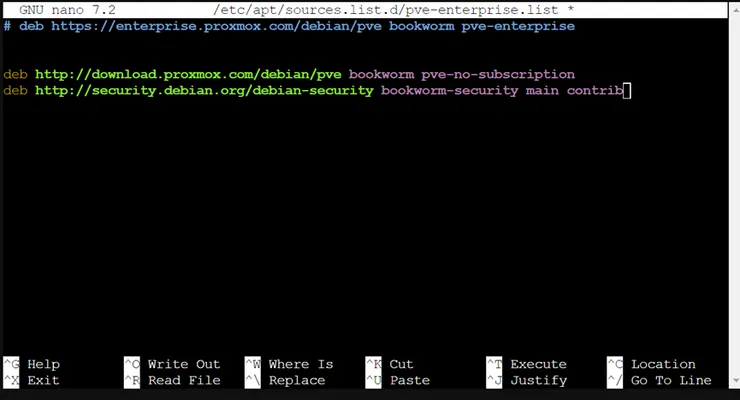Click the ^\ Replace shortcut
The height and width of the screenshot is (400, 740).
[285, 380]
